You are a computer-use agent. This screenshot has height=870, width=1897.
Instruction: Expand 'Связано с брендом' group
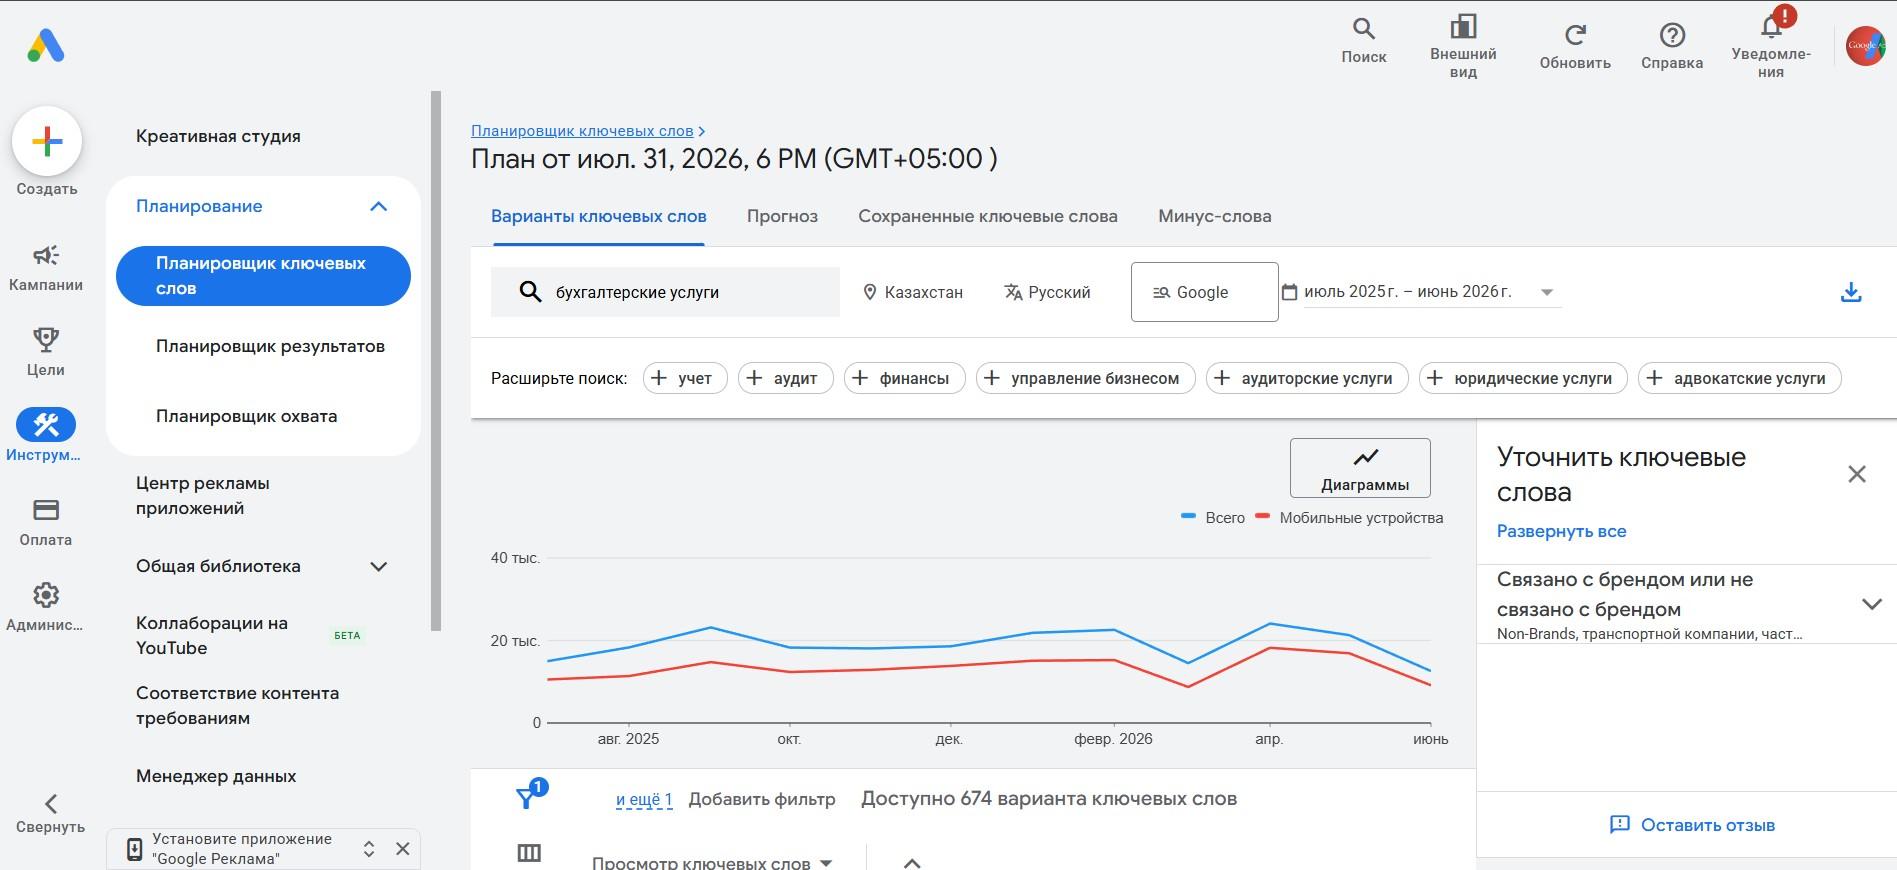[1872, 604]
